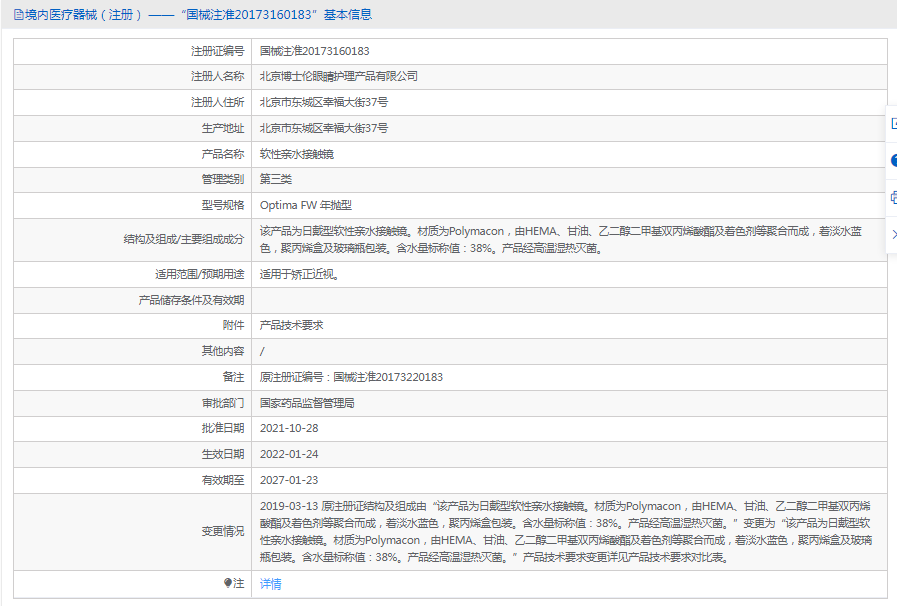897x606 pixels.
Task: Click the blue circle icon in the right sidebar
Action: click(892, 160)
